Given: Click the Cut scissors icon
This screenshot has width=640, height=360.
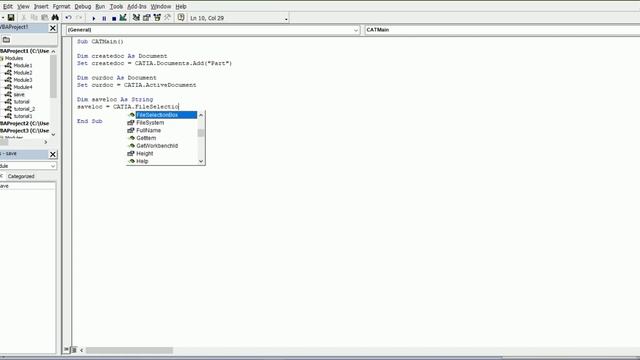Looking at the screenshot, I should tap(24, 18).
